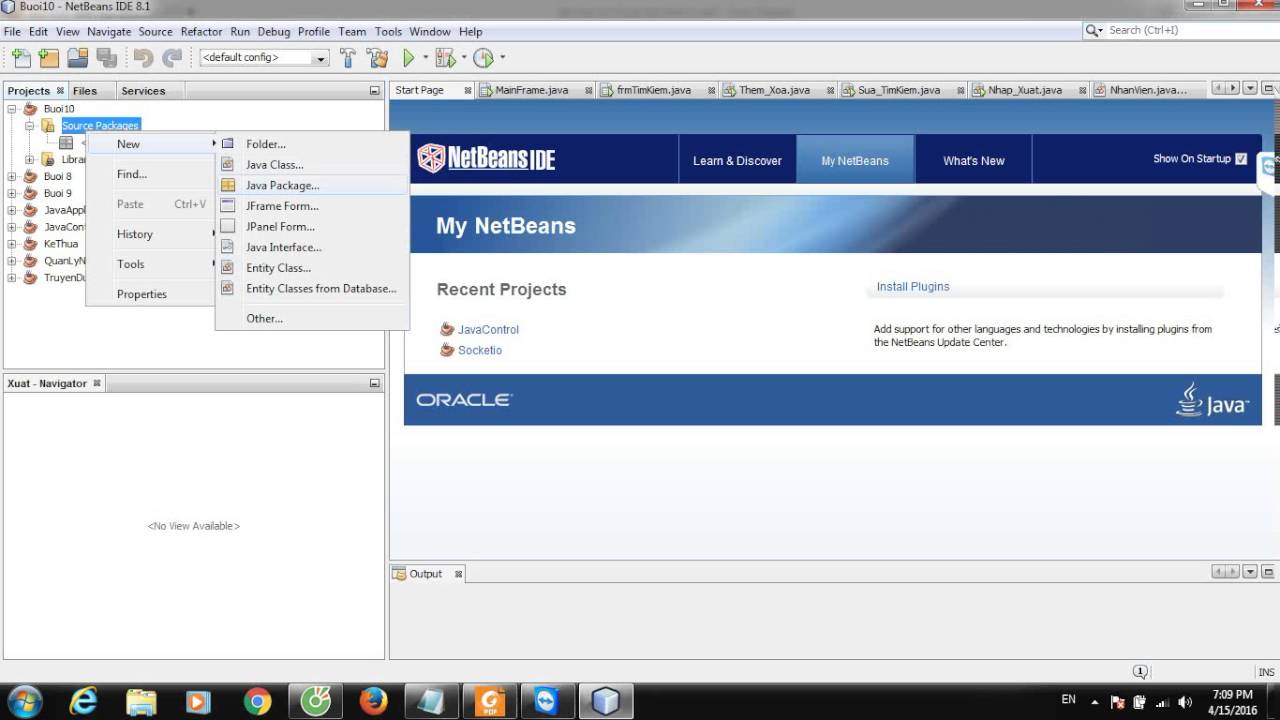Select Java Class... from the New submenu
This screenshot has height=720, width=1280.
(x=312, y=165)
